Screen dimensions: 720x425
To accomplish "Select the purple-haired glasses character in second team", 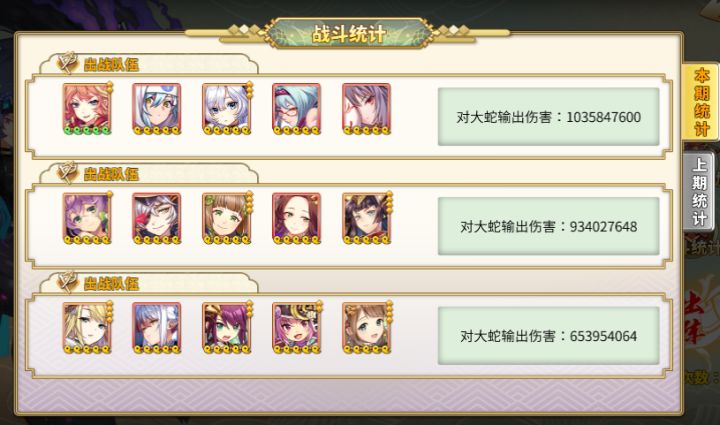I will pyautogui.click(x=87, y=218).
